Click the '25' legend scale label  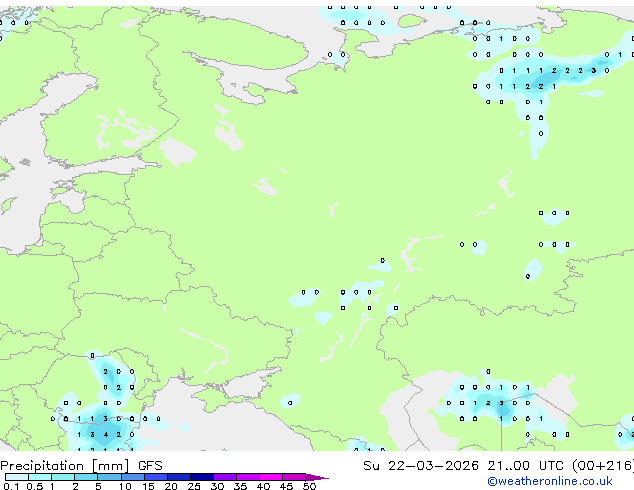(194, 486)
